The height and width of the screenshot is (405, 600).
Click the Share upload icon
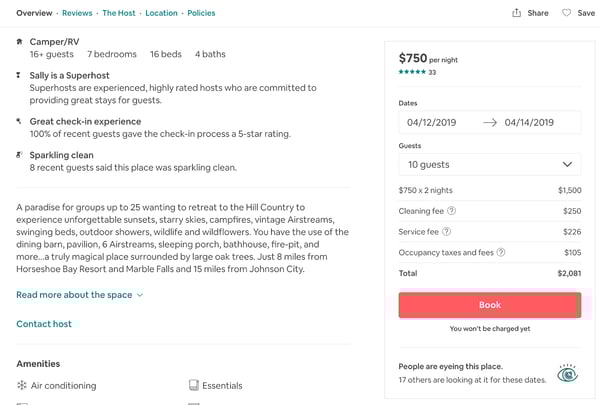(x=516, y=13)
